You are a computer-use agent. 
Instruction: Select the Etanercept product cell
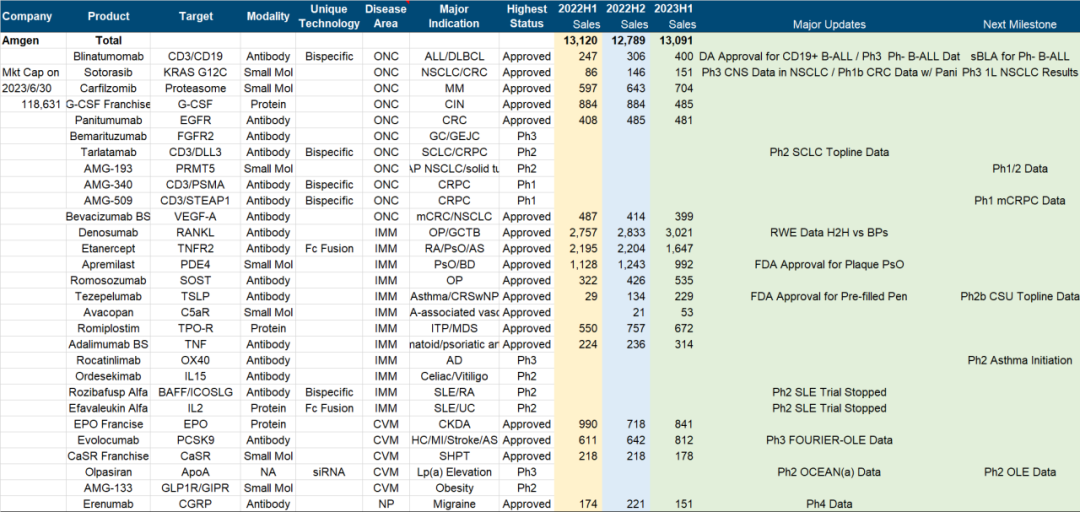tap(108, 248)
